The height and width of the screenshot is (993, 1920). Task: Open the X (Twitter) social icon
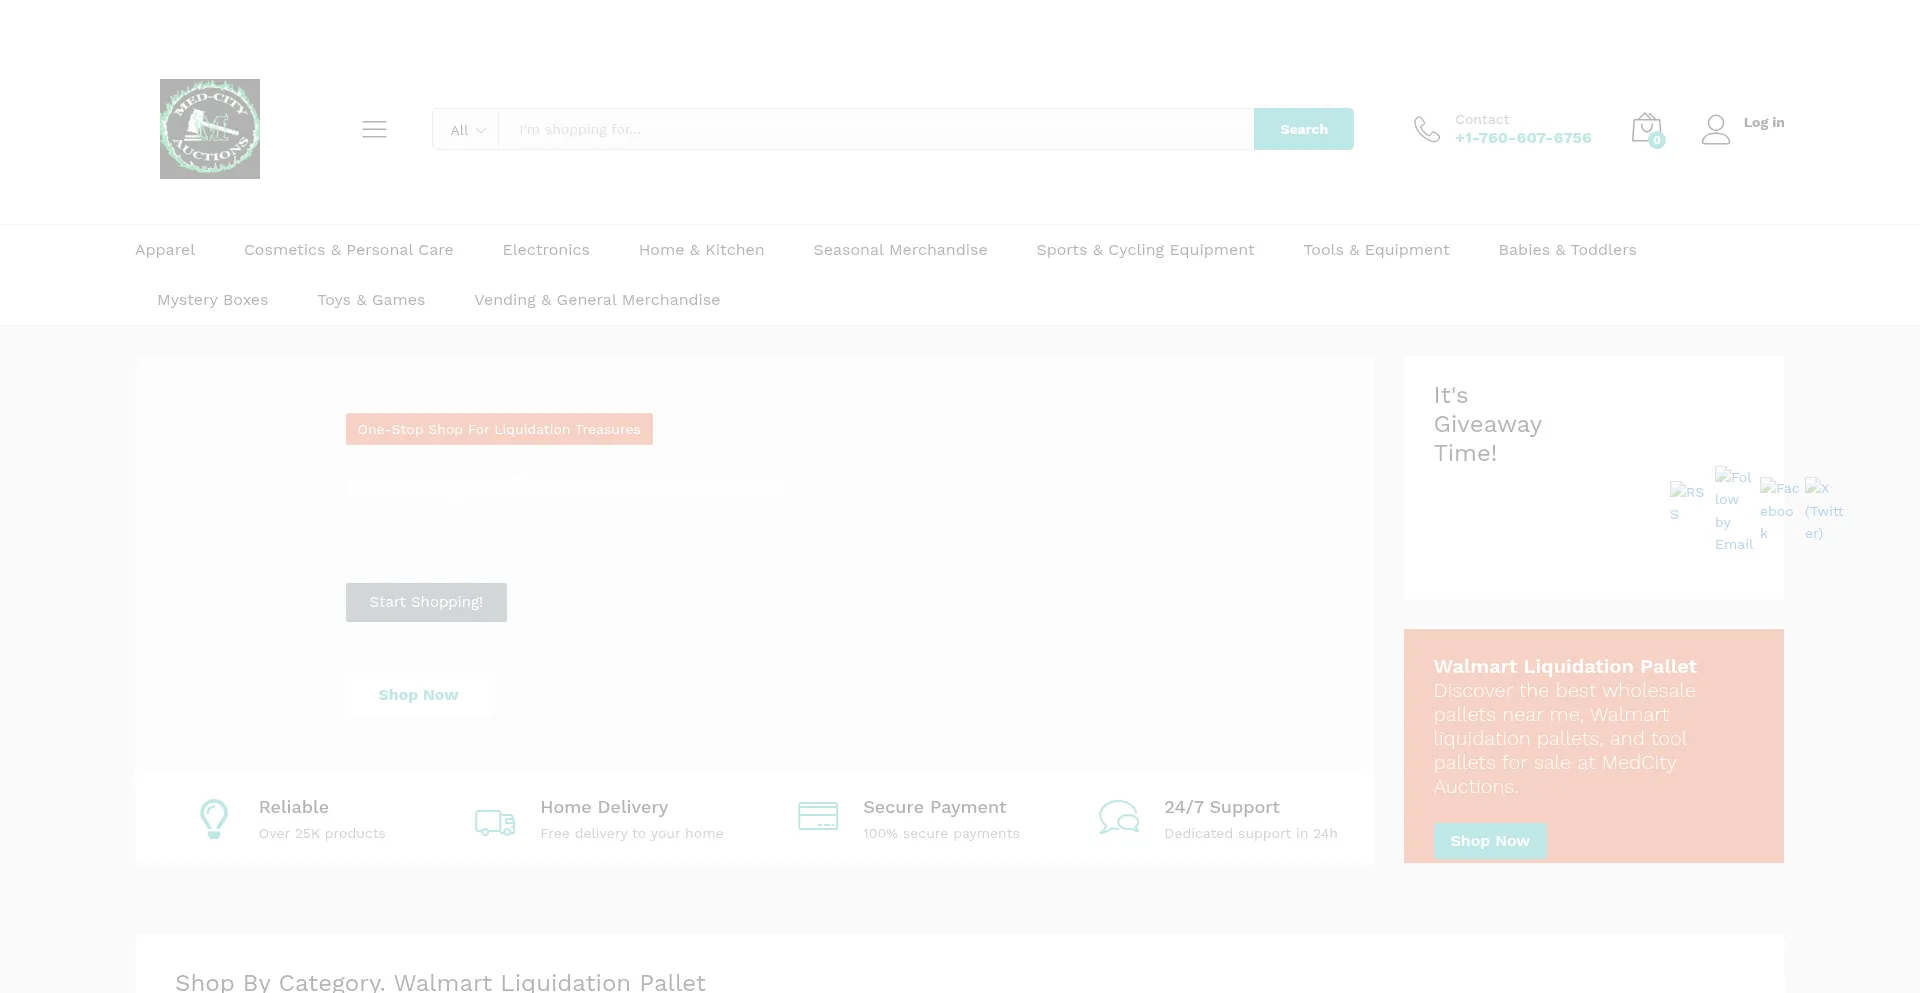click(x=1823, y=510)
